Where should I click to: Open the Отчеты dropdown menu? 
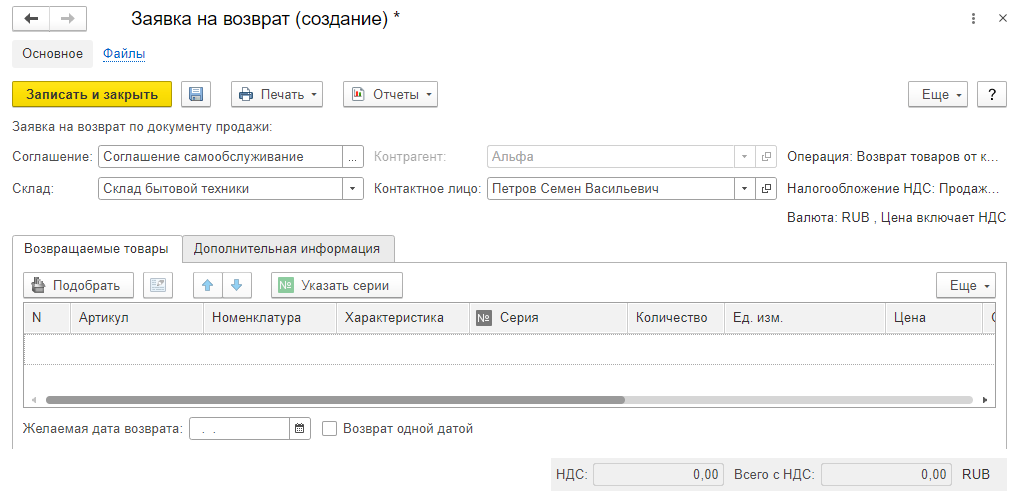tap(390, 94)
